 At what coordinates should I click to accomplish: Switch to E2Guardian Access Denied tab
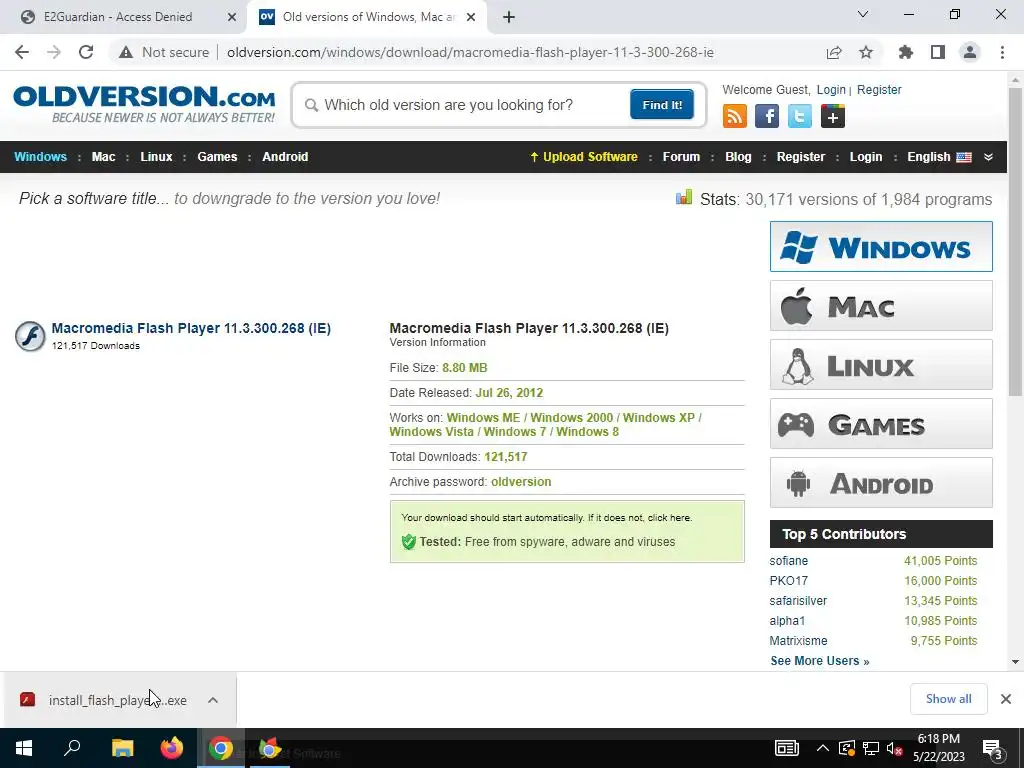coord(118,17)
